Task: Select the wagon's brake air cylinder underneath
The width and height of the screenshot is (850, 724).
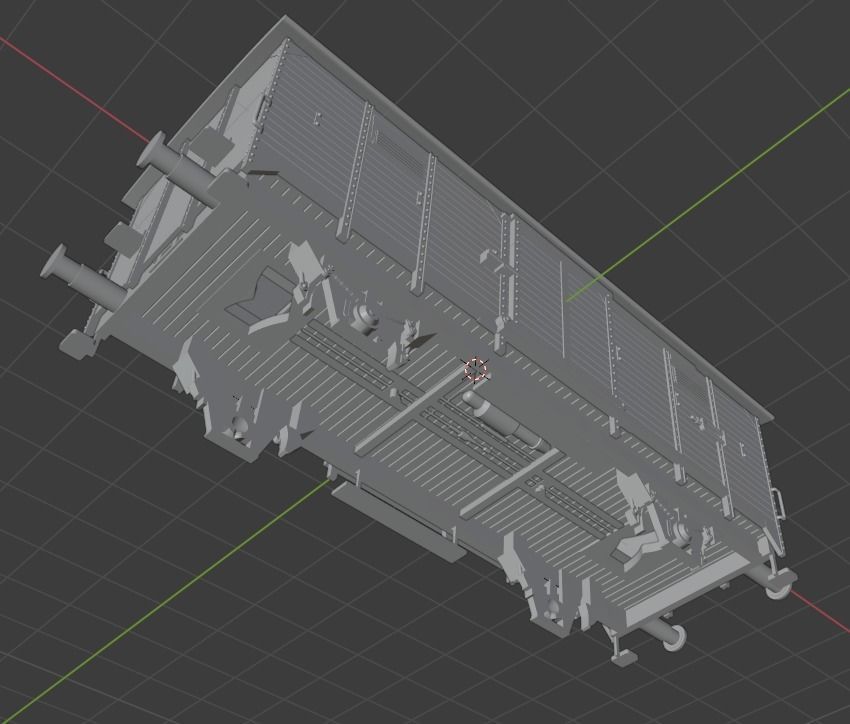Action: (x=505, y=421)
